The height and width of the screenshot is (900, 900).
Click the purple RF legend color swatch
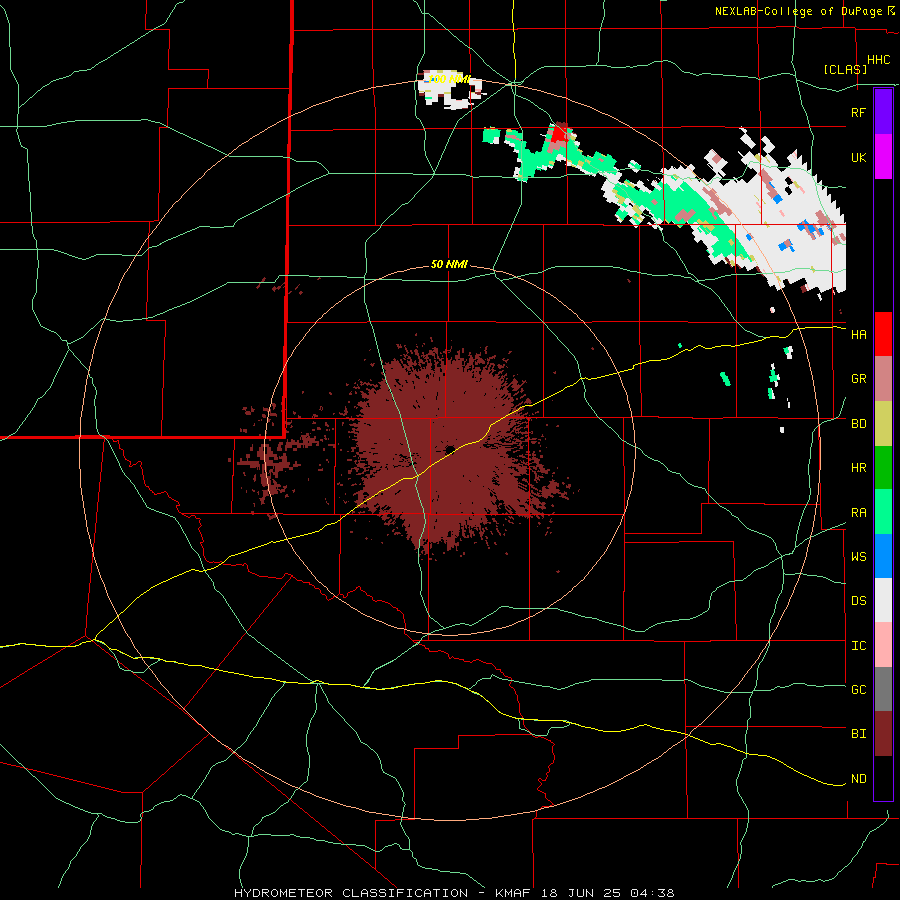click(883, 112)
